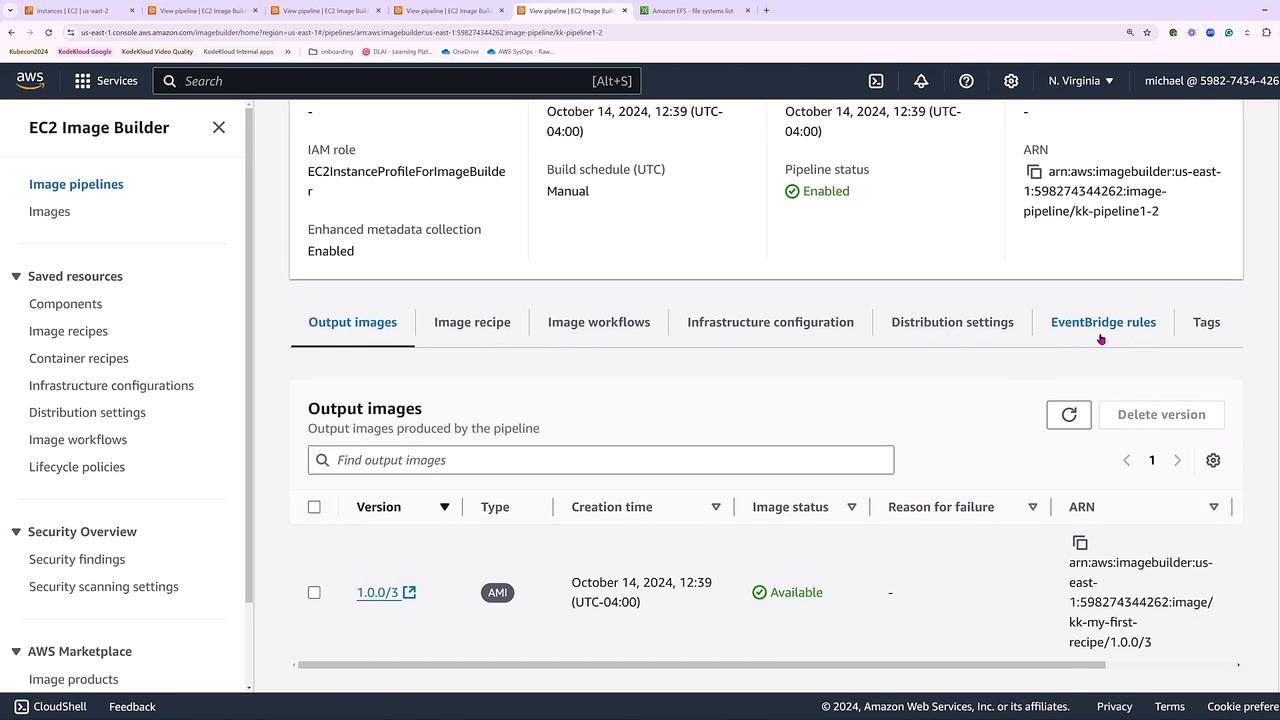The width and height of the screenshot is (1280, 720).
Task: Open the Tags tab
Action: pyautogui.click(x=1206, y=322)
